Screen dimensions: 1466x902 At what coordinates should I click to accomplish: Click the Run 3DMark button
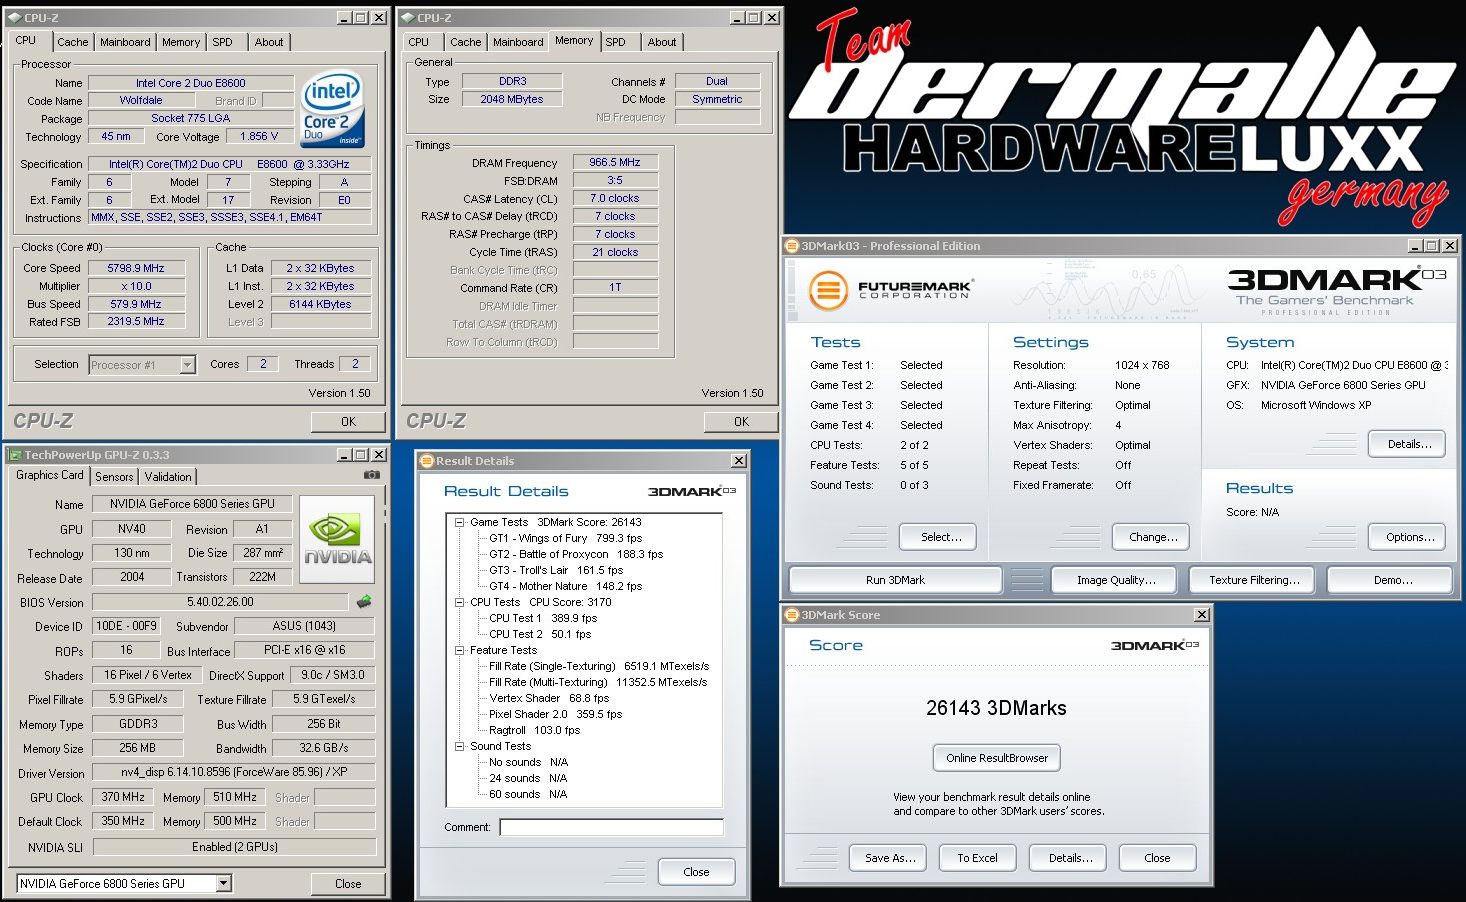click(896, 580)
